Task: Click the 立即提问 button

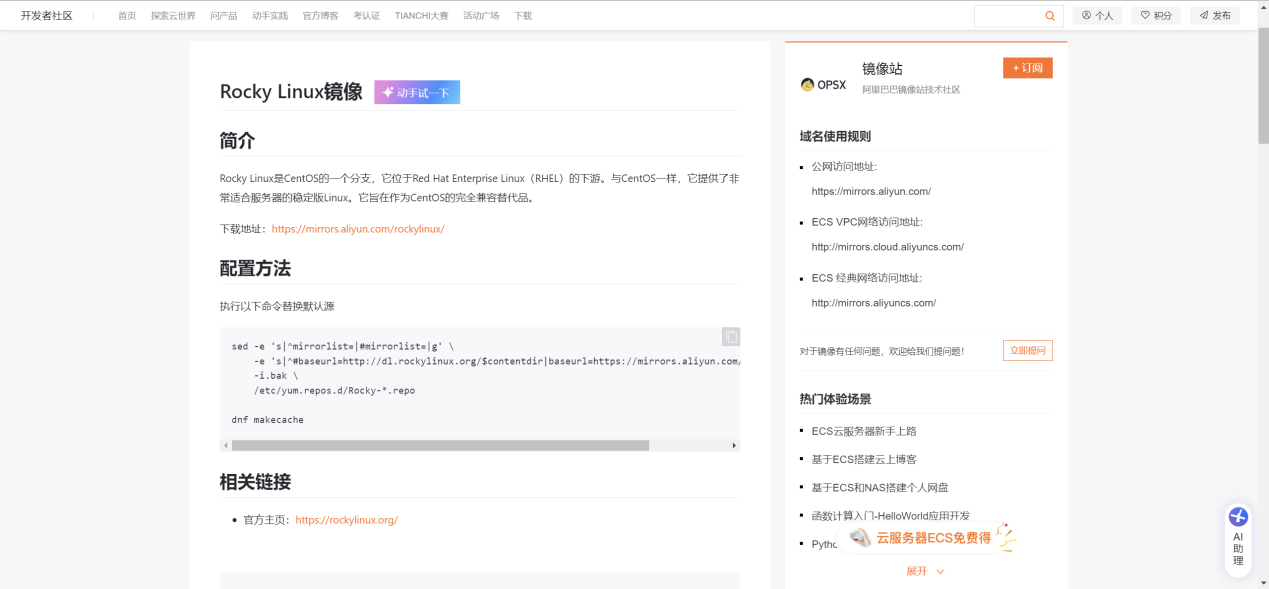Action: point(1028,351)
